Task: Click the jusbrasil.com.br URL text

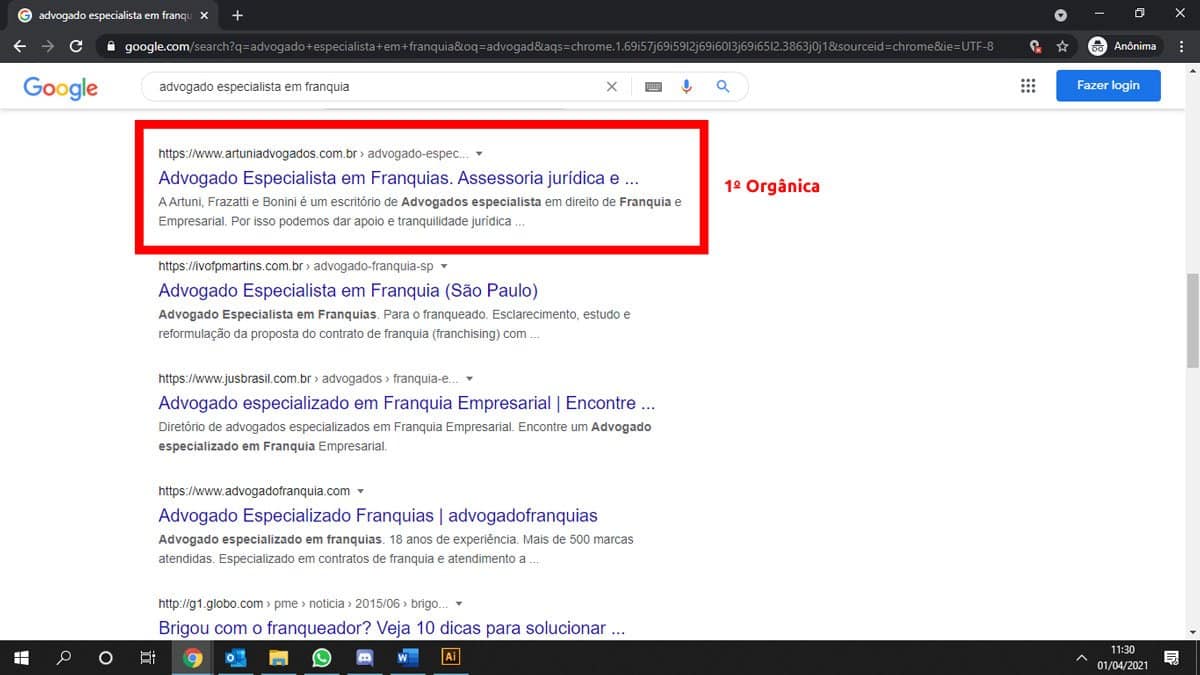Action: 308,379
